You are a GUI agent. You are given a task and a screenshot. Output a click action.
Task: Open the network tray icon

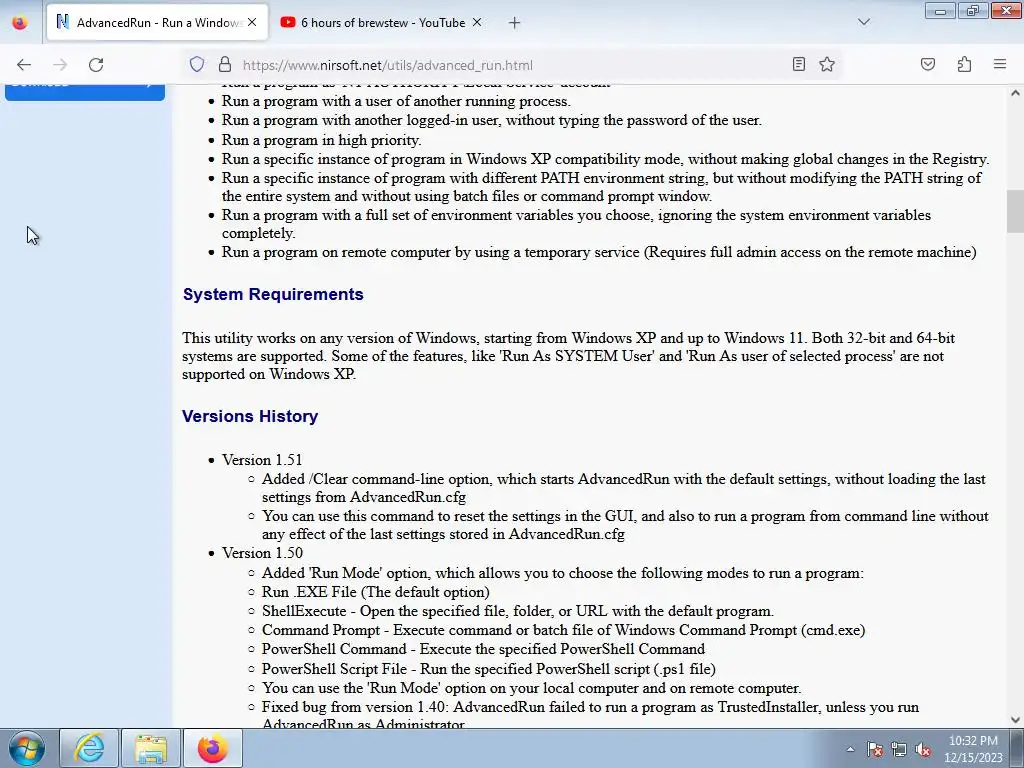point(899,750)
